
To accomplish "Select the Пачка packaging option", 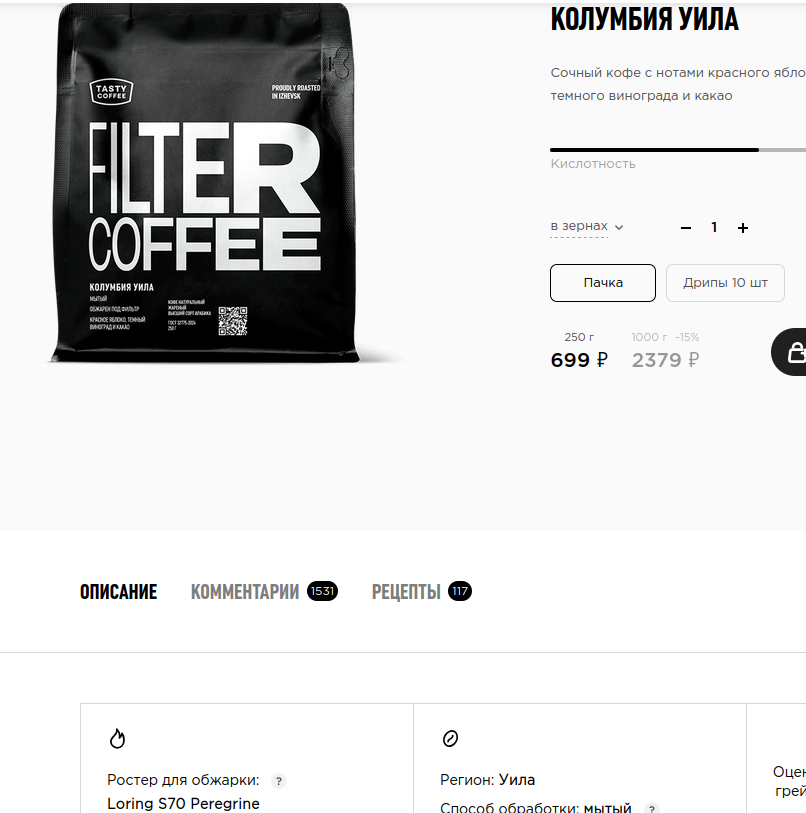I will pos(603,283).
